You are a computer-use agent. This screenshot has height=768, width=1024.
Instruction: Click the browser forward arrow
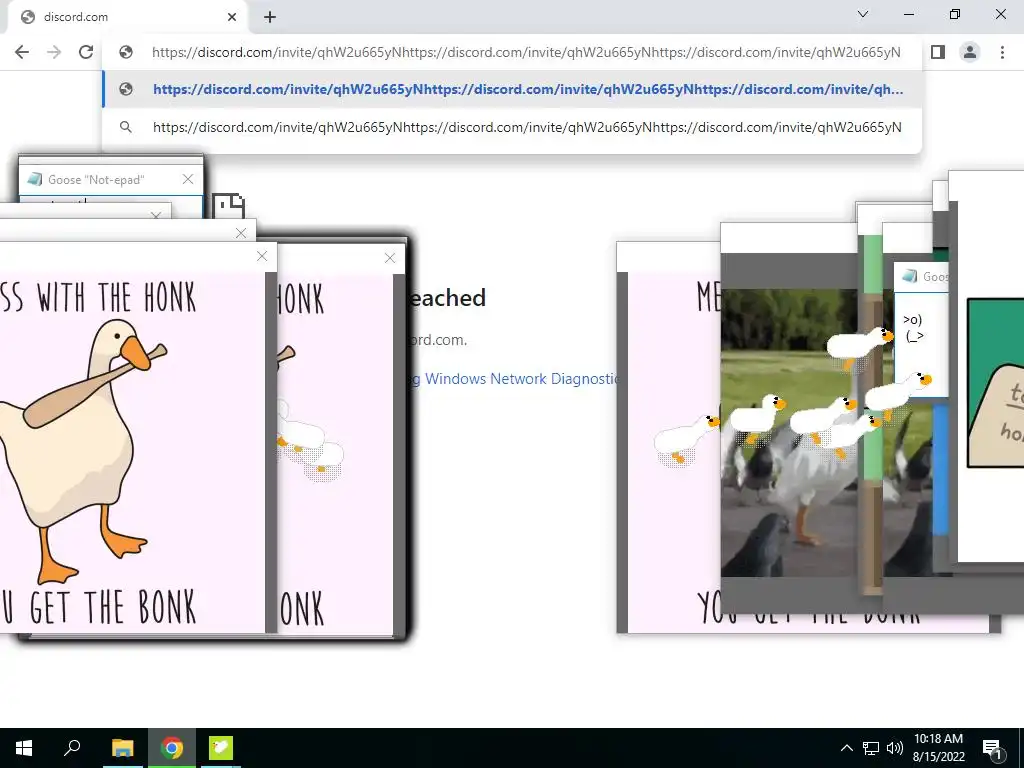(x=54, y=52)
